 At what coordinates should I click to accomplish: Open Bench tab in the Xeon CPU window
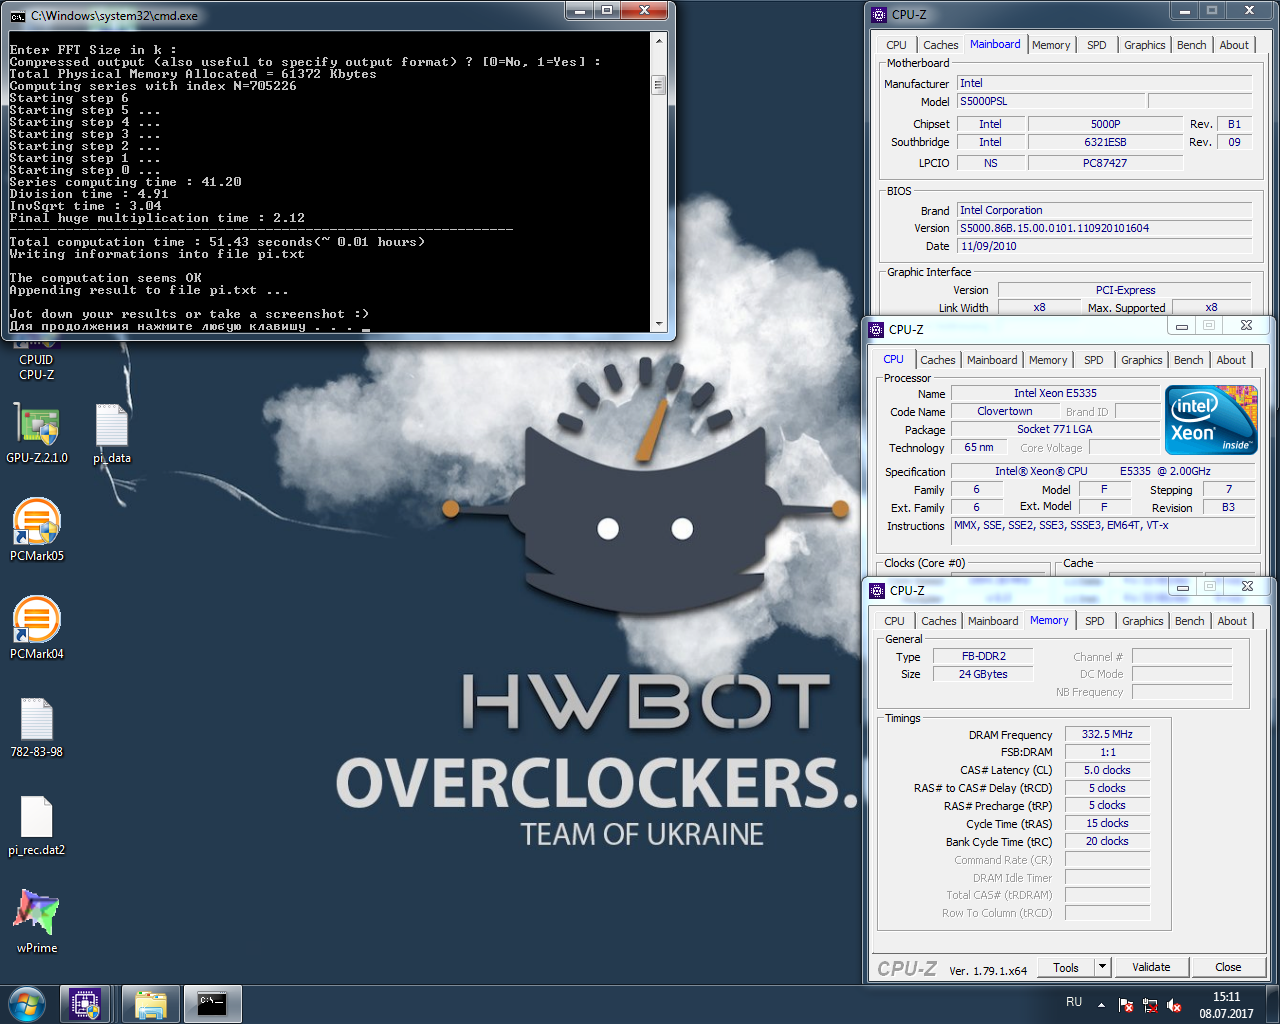(x=1189, y=360)
